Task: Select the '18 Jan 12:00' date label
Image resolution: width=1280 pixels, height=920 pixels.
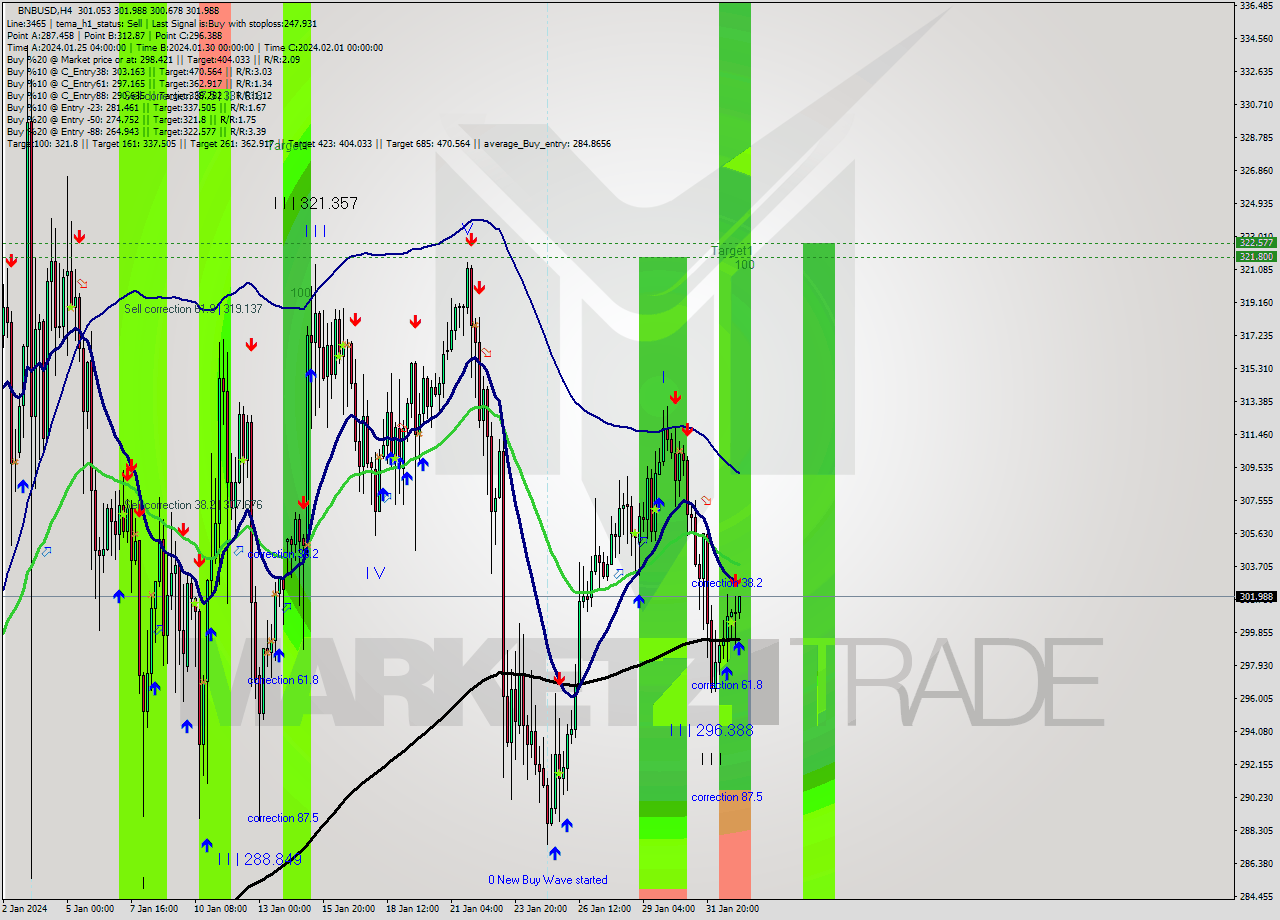Action: point(411,910)
